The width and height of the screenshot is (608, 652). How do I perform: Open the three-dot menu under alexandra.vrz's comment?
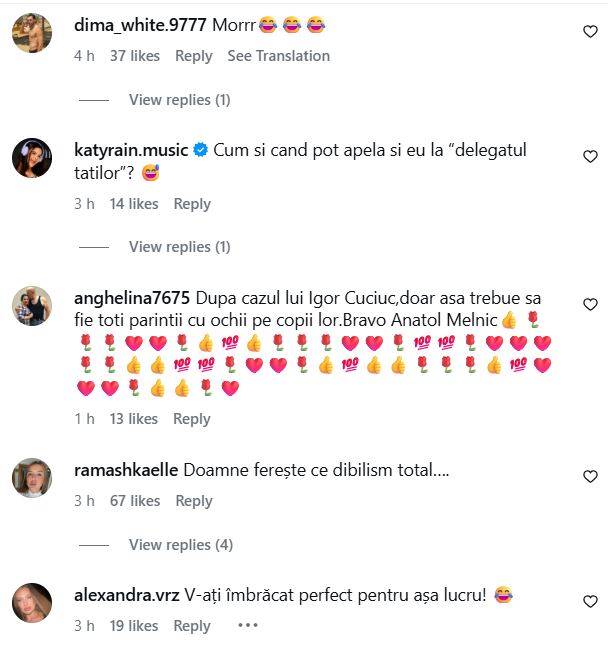[x=247, y=626]
